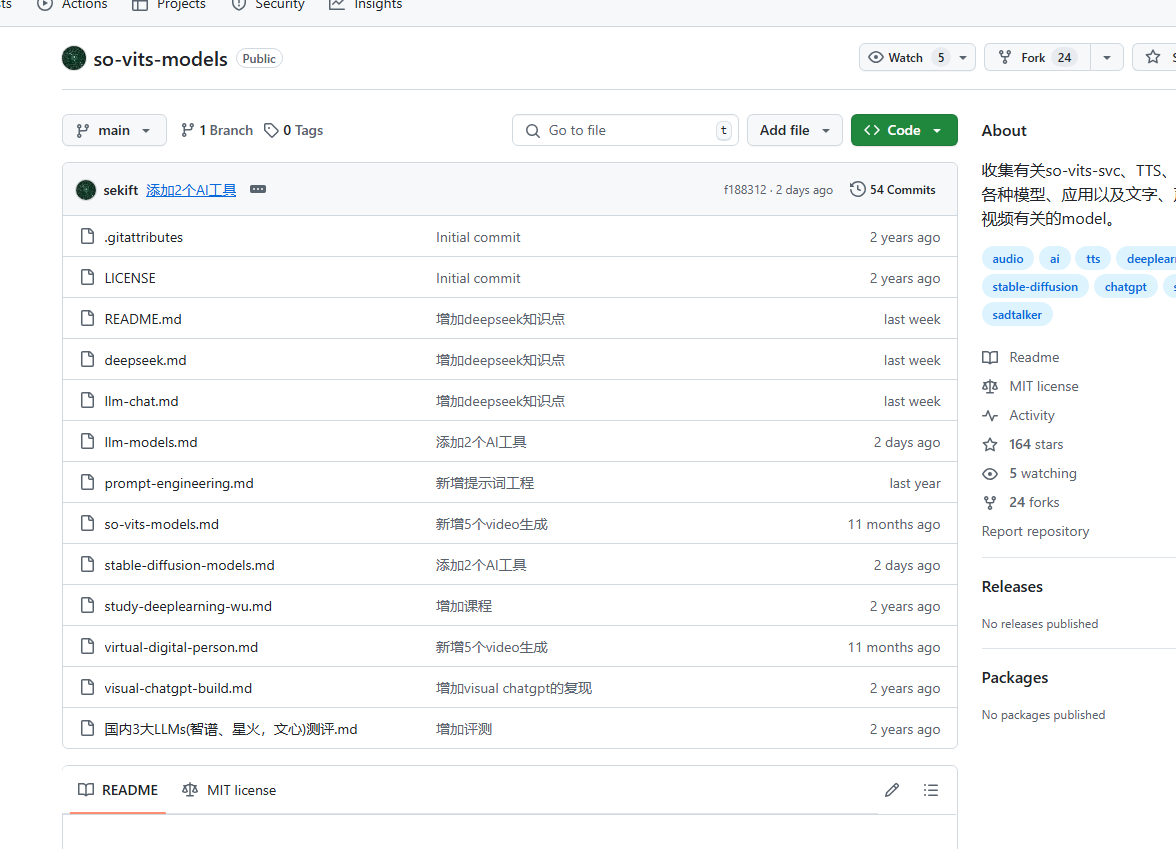Click the file icon for LICENSE

(x=87, y=278)
